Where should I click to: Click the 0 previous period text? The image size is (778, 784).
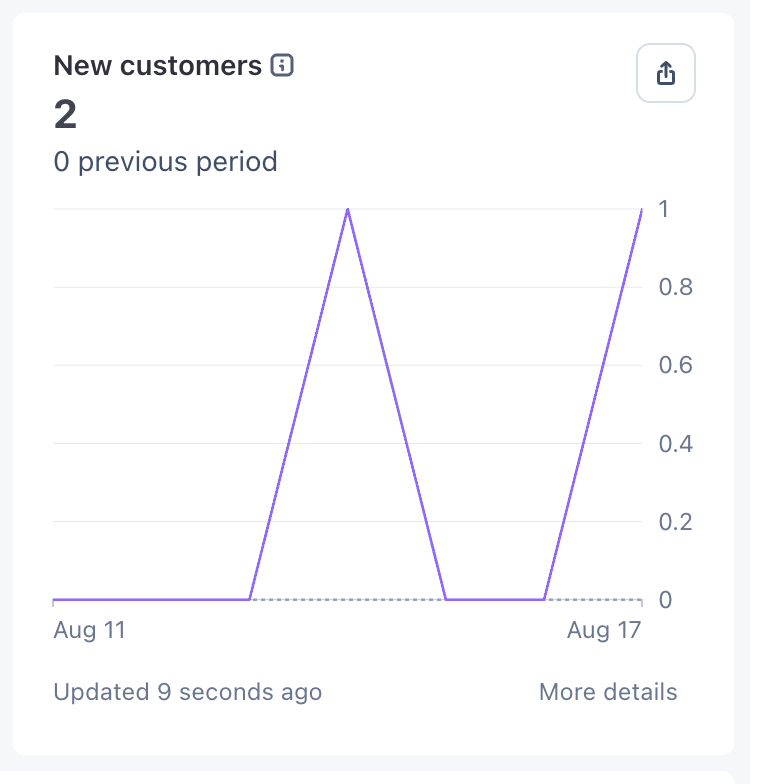pos(166,162)
